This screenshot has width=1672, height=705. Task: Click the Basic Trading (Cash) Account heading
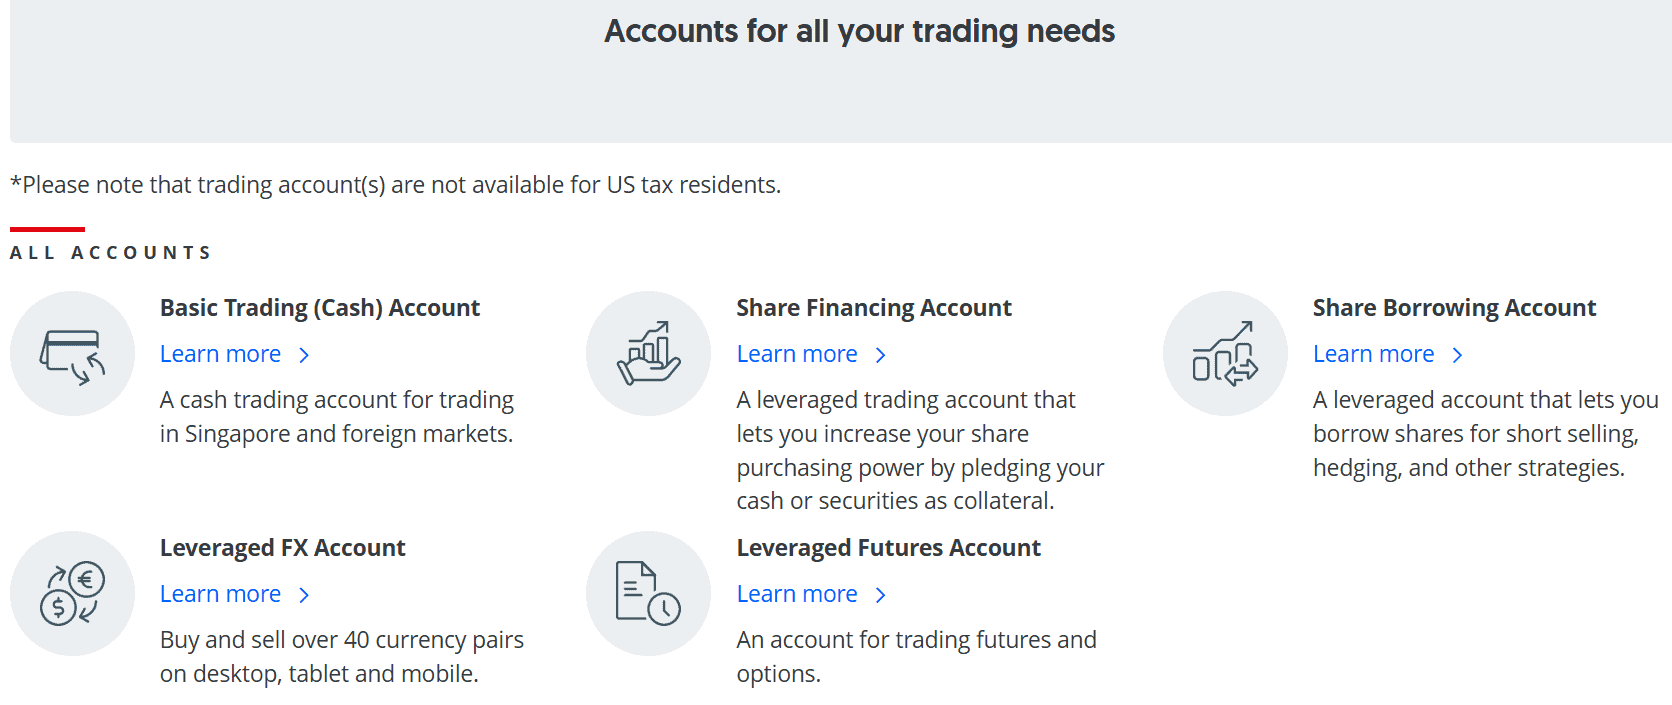click(x=320, y=307)
